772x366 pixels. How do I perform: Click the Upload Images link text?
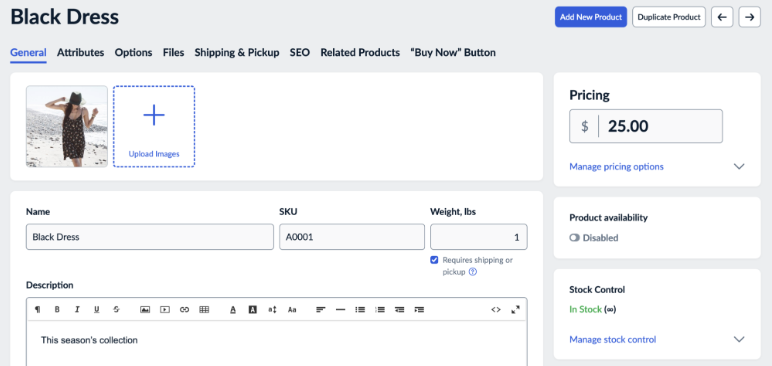[x=154, y=154]
